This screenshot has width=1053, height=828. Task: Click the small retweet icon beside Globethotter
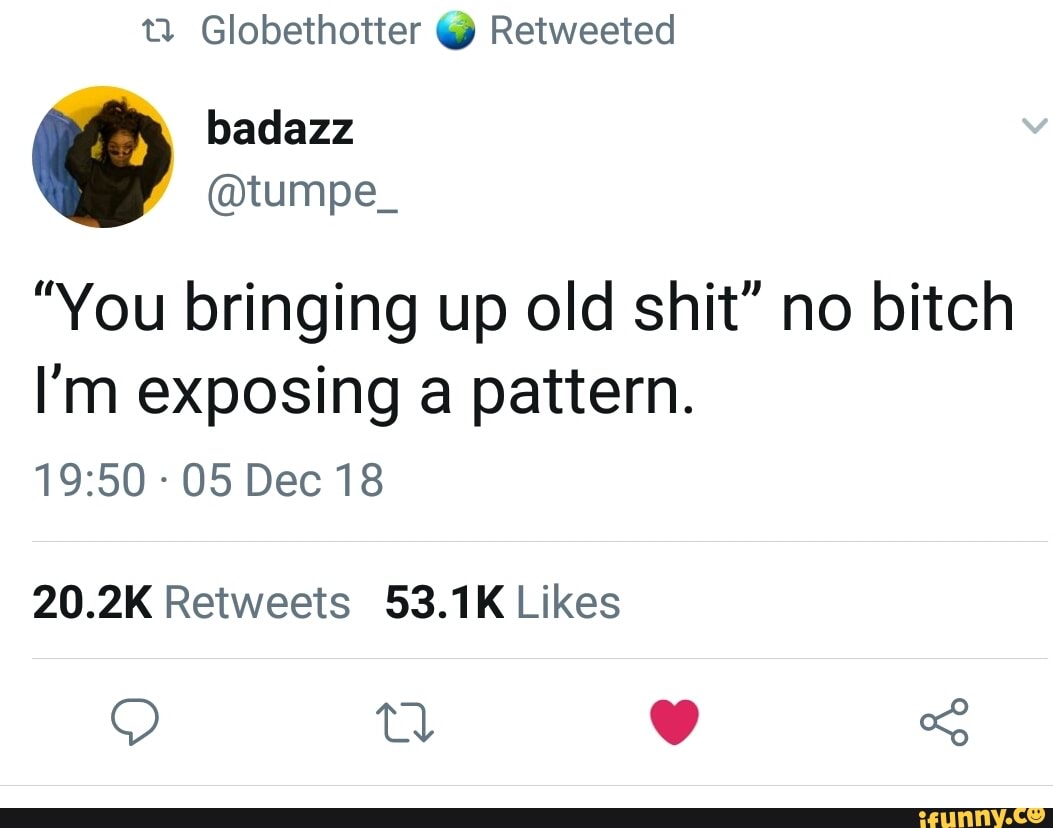pyautogui.click(x=158, y=31)
